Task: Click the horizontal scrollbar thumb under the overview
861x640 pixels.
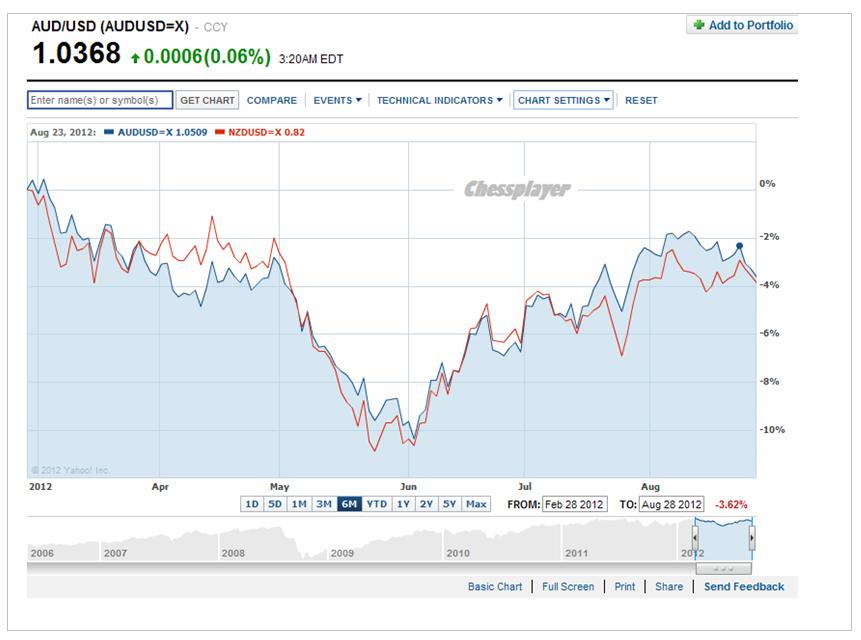Action: pos(723,569)
